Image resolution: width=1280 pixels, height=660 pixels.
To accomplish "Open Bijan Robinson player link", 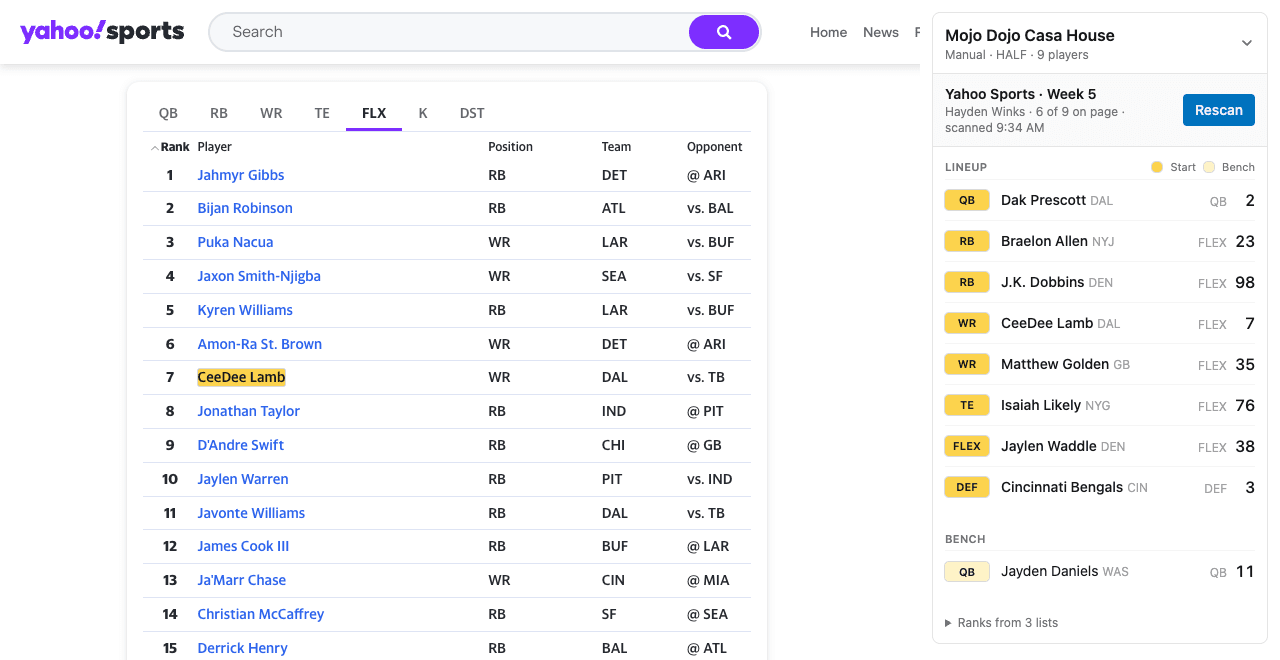I will 245,208.
